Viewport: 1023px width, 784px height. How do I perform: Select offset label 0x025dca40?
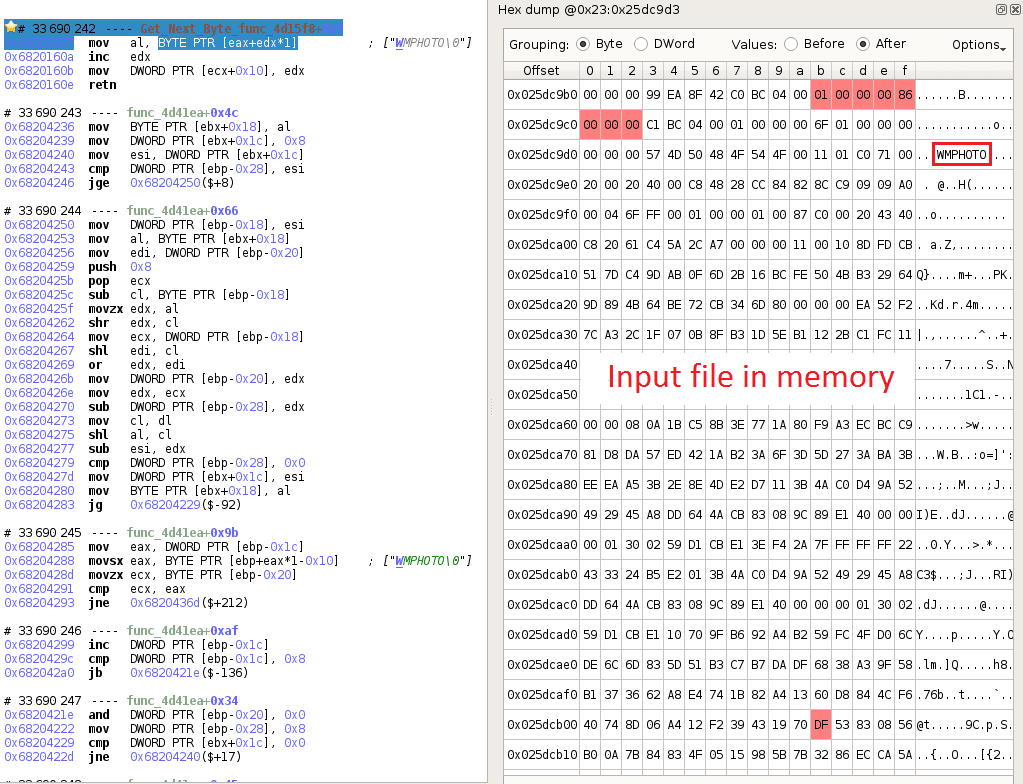pyautogui.click(x=541, y=365)
